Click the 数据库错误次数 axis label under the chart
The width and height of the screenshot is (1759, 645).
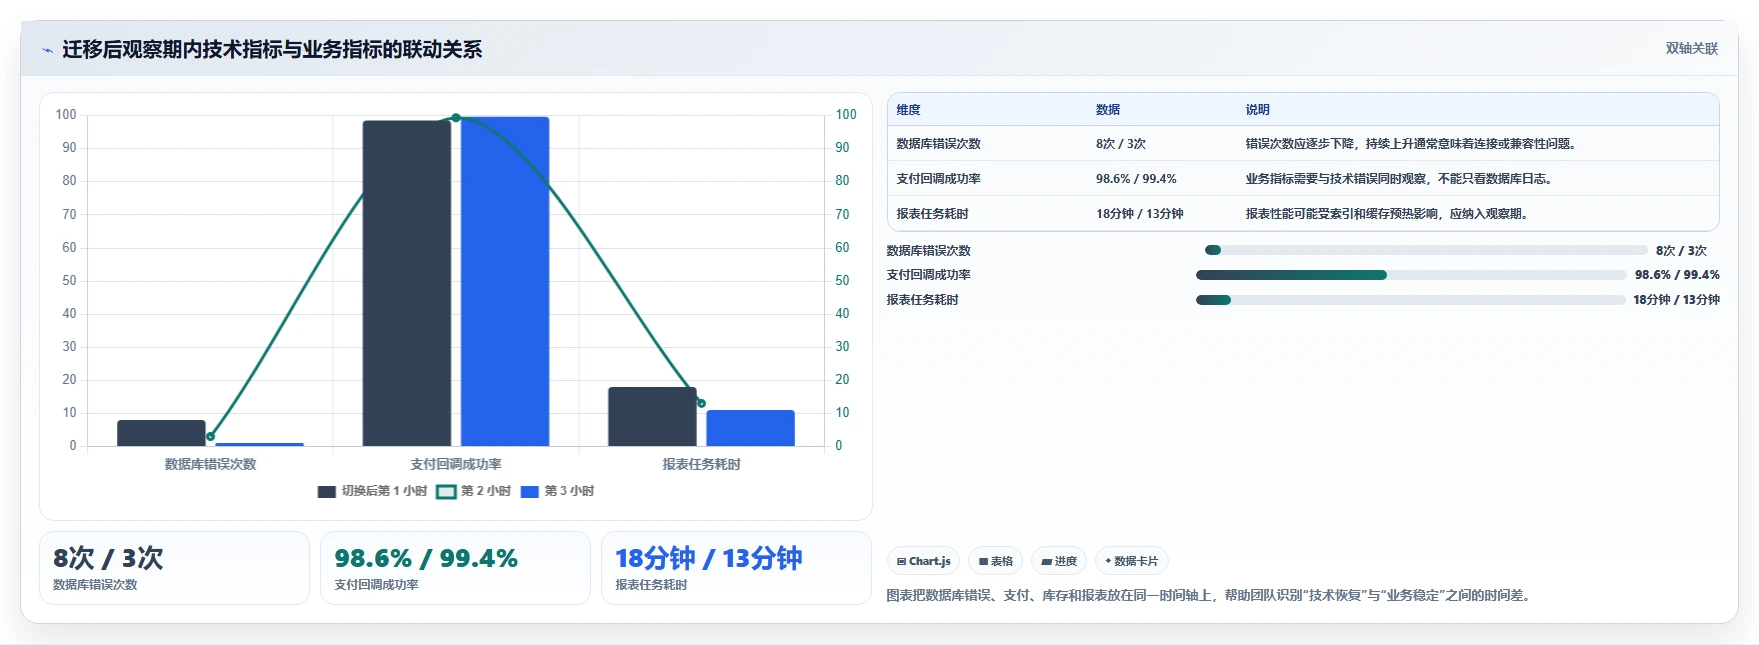210,464
